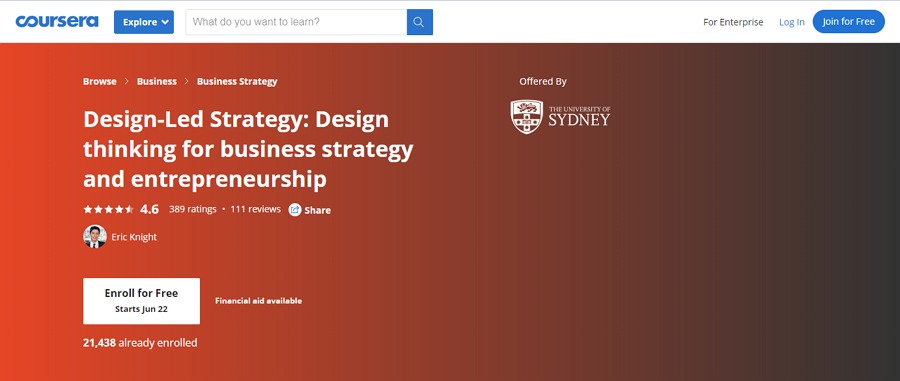
Task: Click the Join for Free button
Action: coord(848,22)
